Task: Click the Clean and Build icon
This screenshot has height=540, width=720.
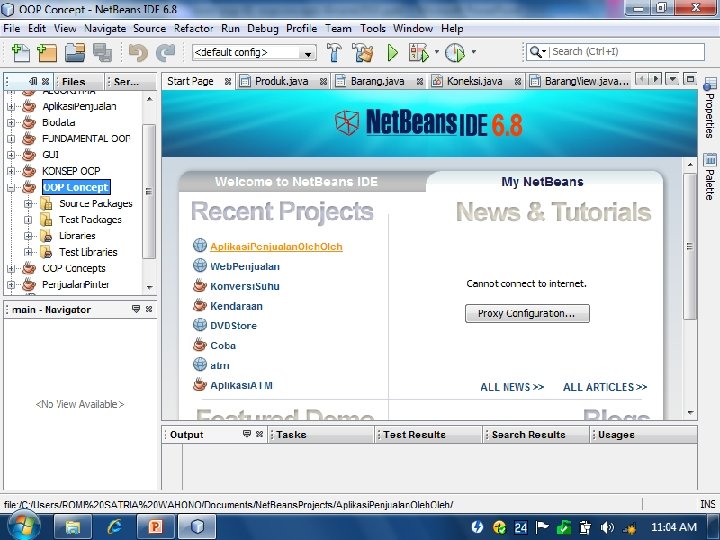Action: point(363,52)
